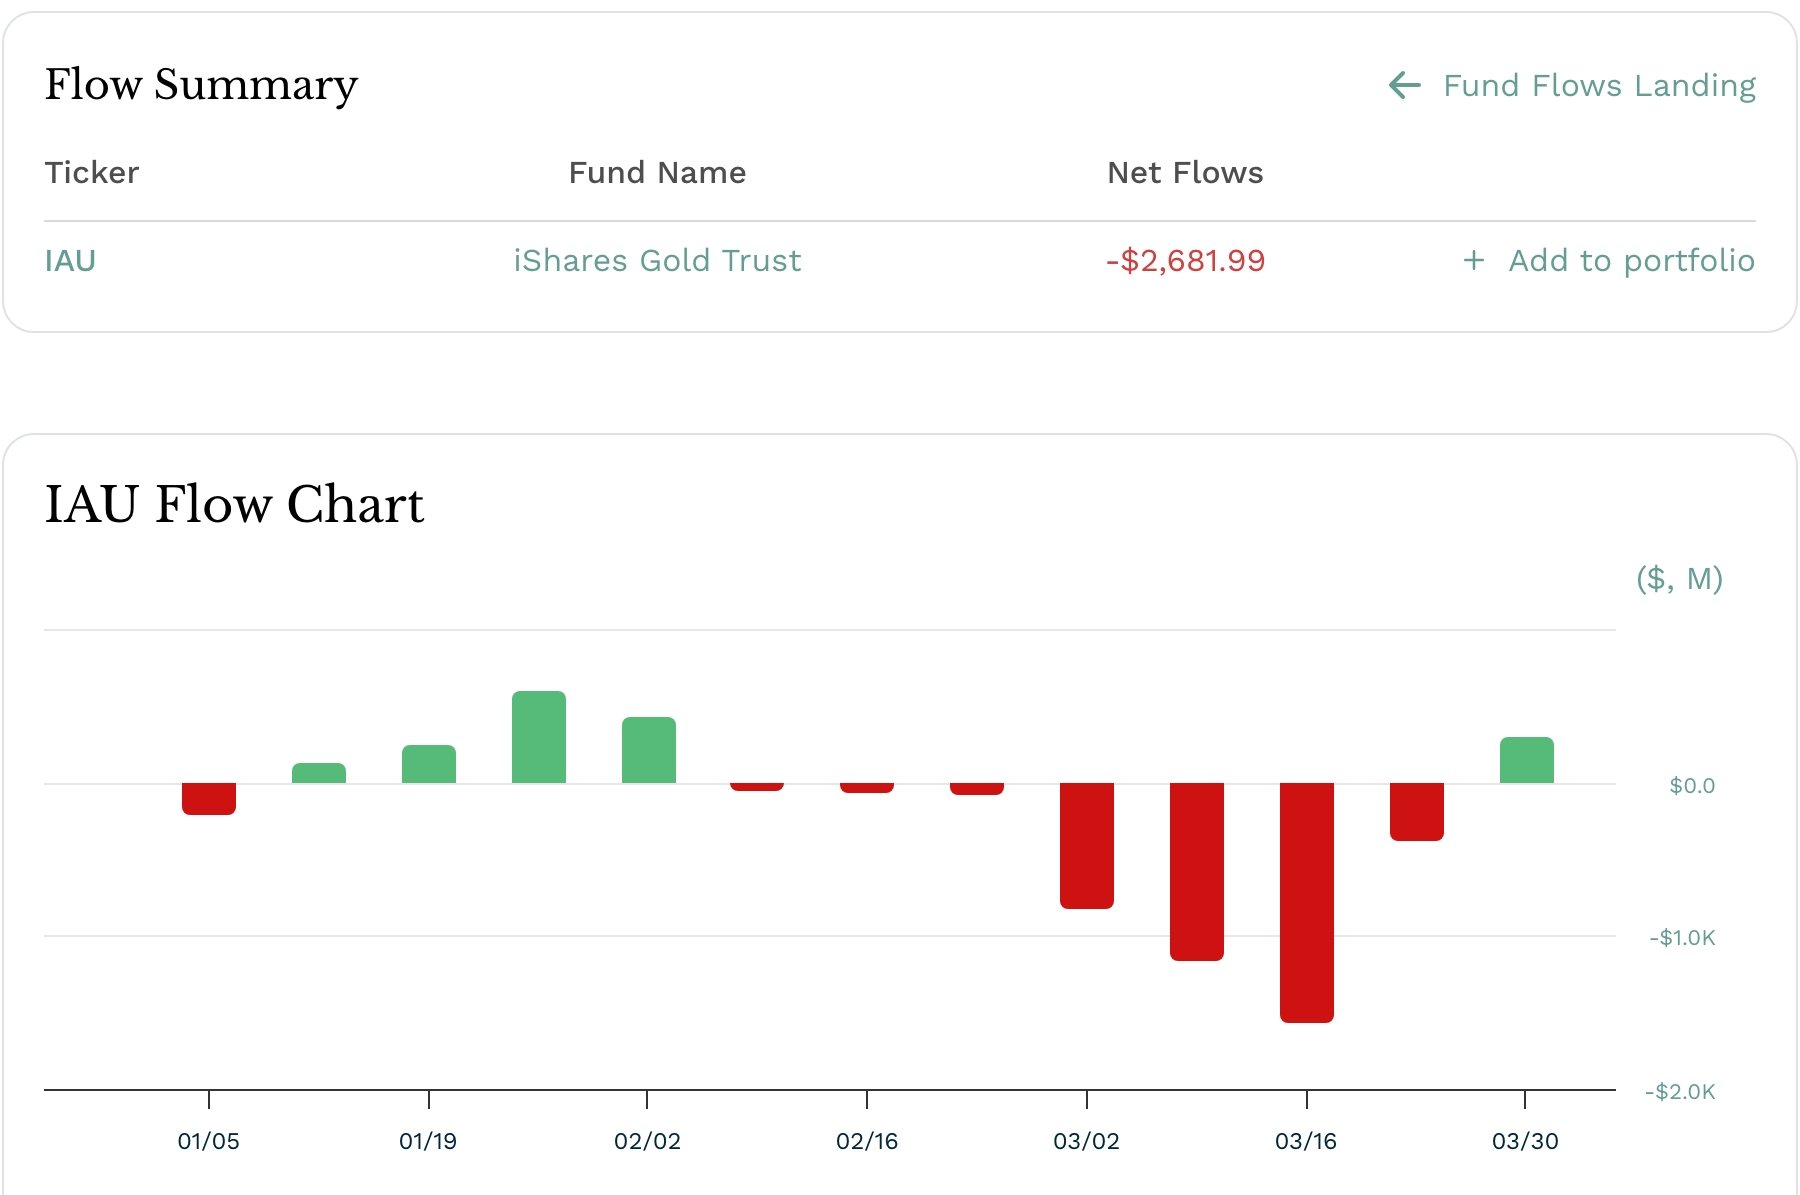Select the red bar at 03/02

(1087, 846)
